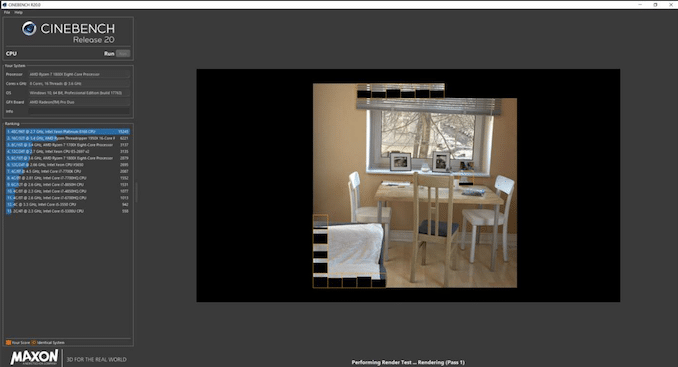Select ranking row 11 Intel Core i7-6700HQ

[x=67, y=198]
